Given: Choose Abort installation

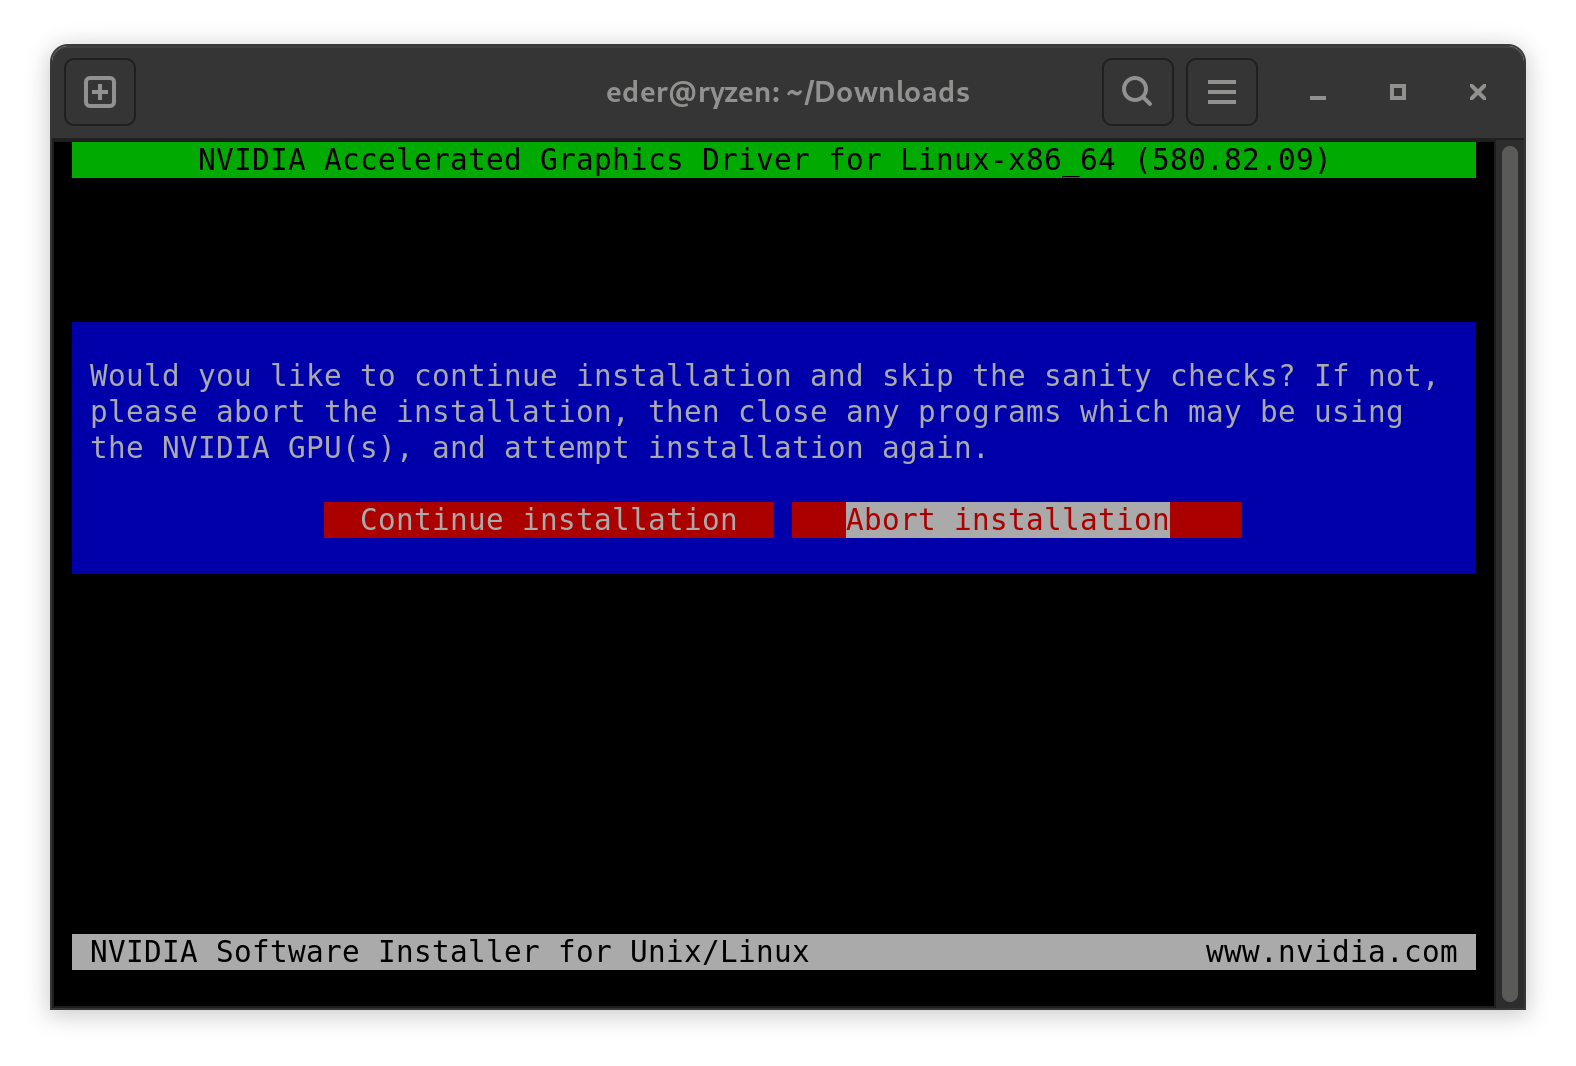Looking at the screenshot, I should pyautogui.click(x=1017, y=520).
